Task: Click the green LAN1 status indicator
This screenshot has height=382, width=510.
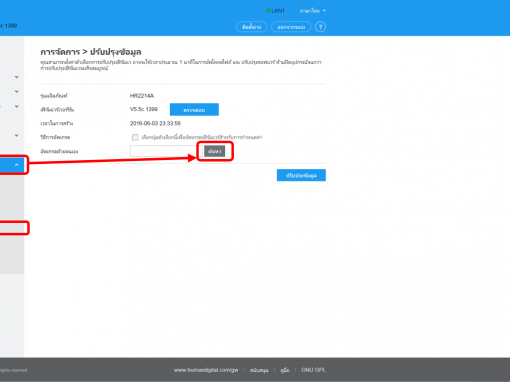Action: pyautogui.click(x=275, y=11)
